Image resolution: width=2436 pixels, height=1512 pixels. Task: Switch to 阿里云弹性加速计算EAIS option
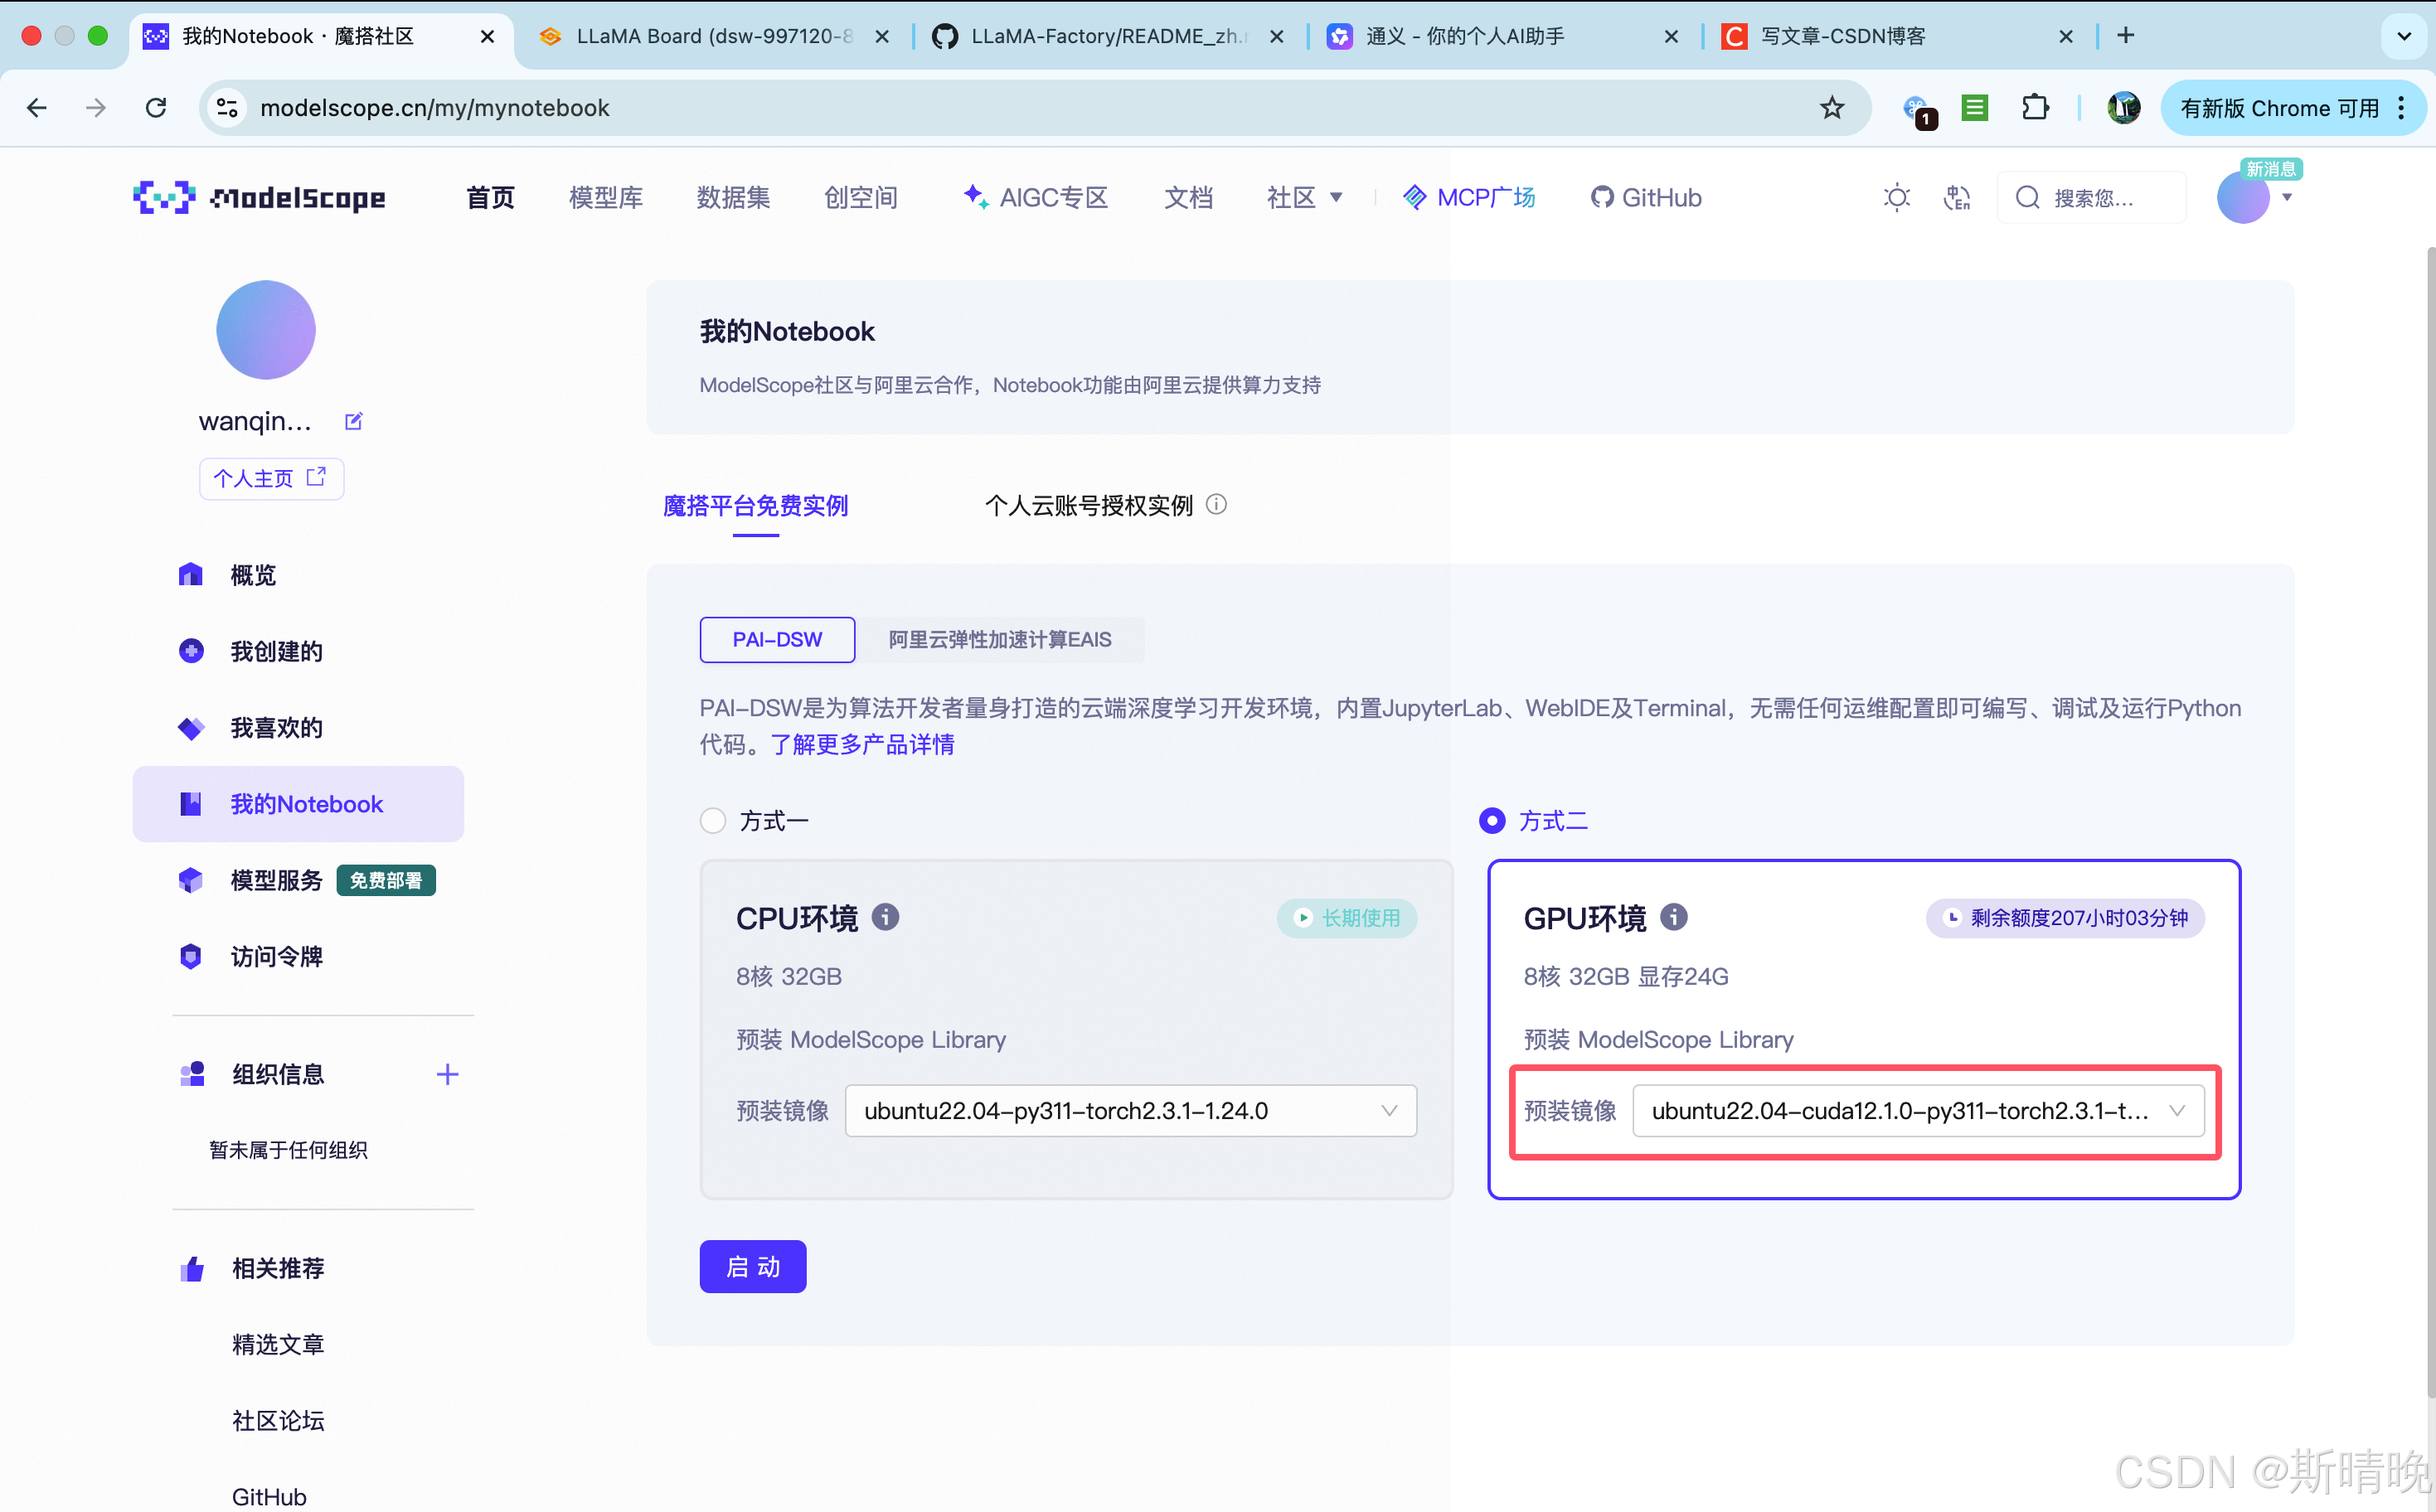click(999, 640)
